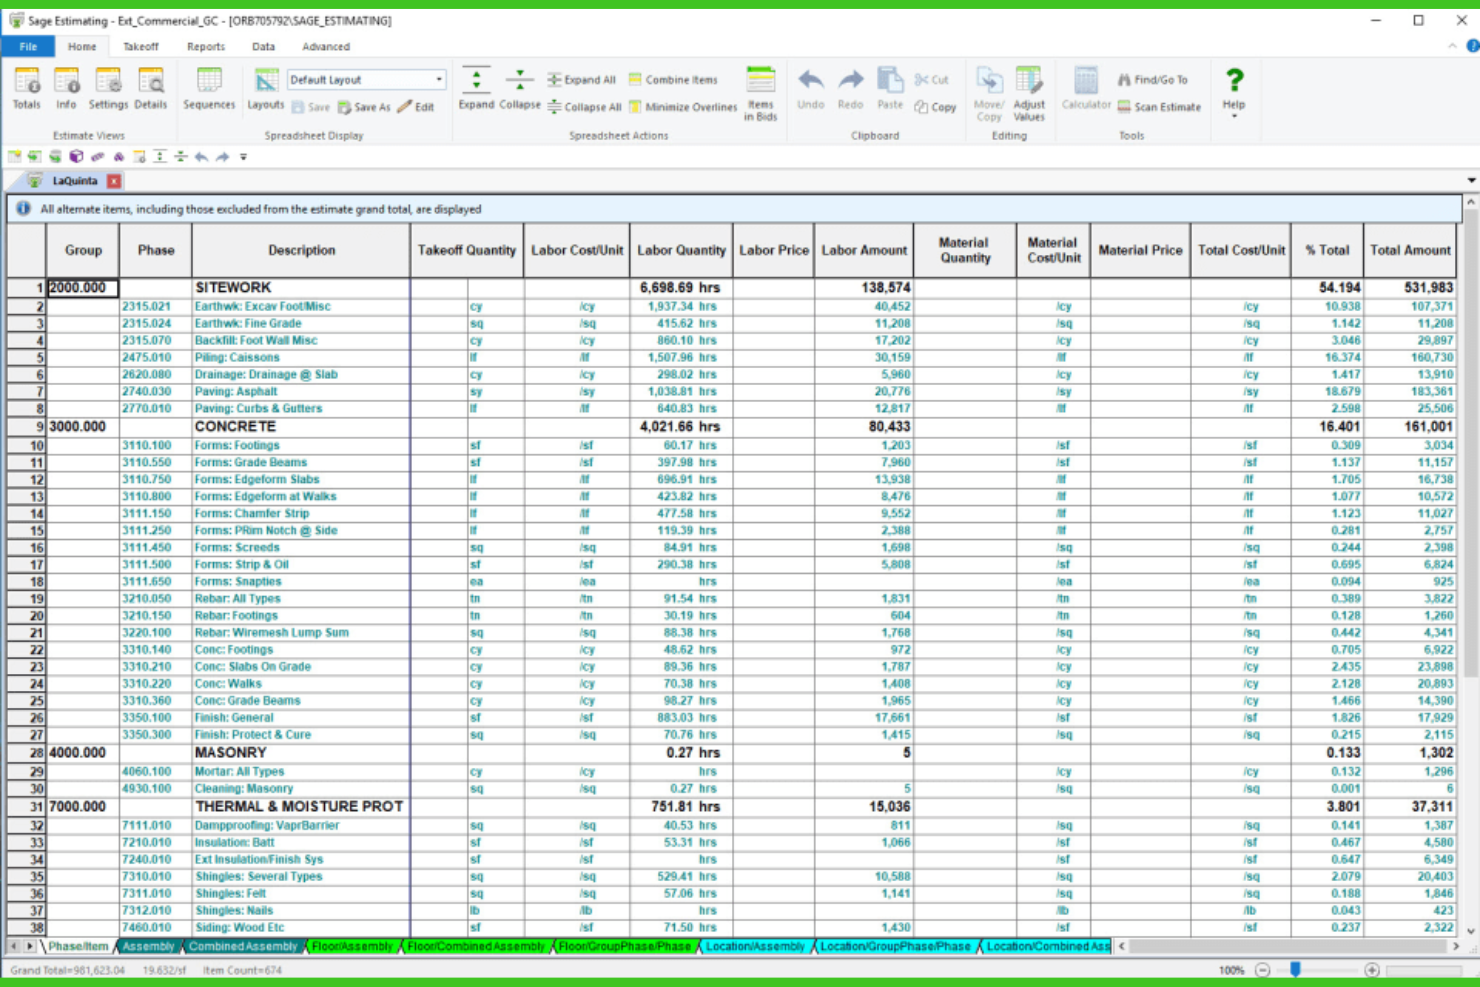Open the Info estimate view
1480x987 pixels.
pos(66,89)
